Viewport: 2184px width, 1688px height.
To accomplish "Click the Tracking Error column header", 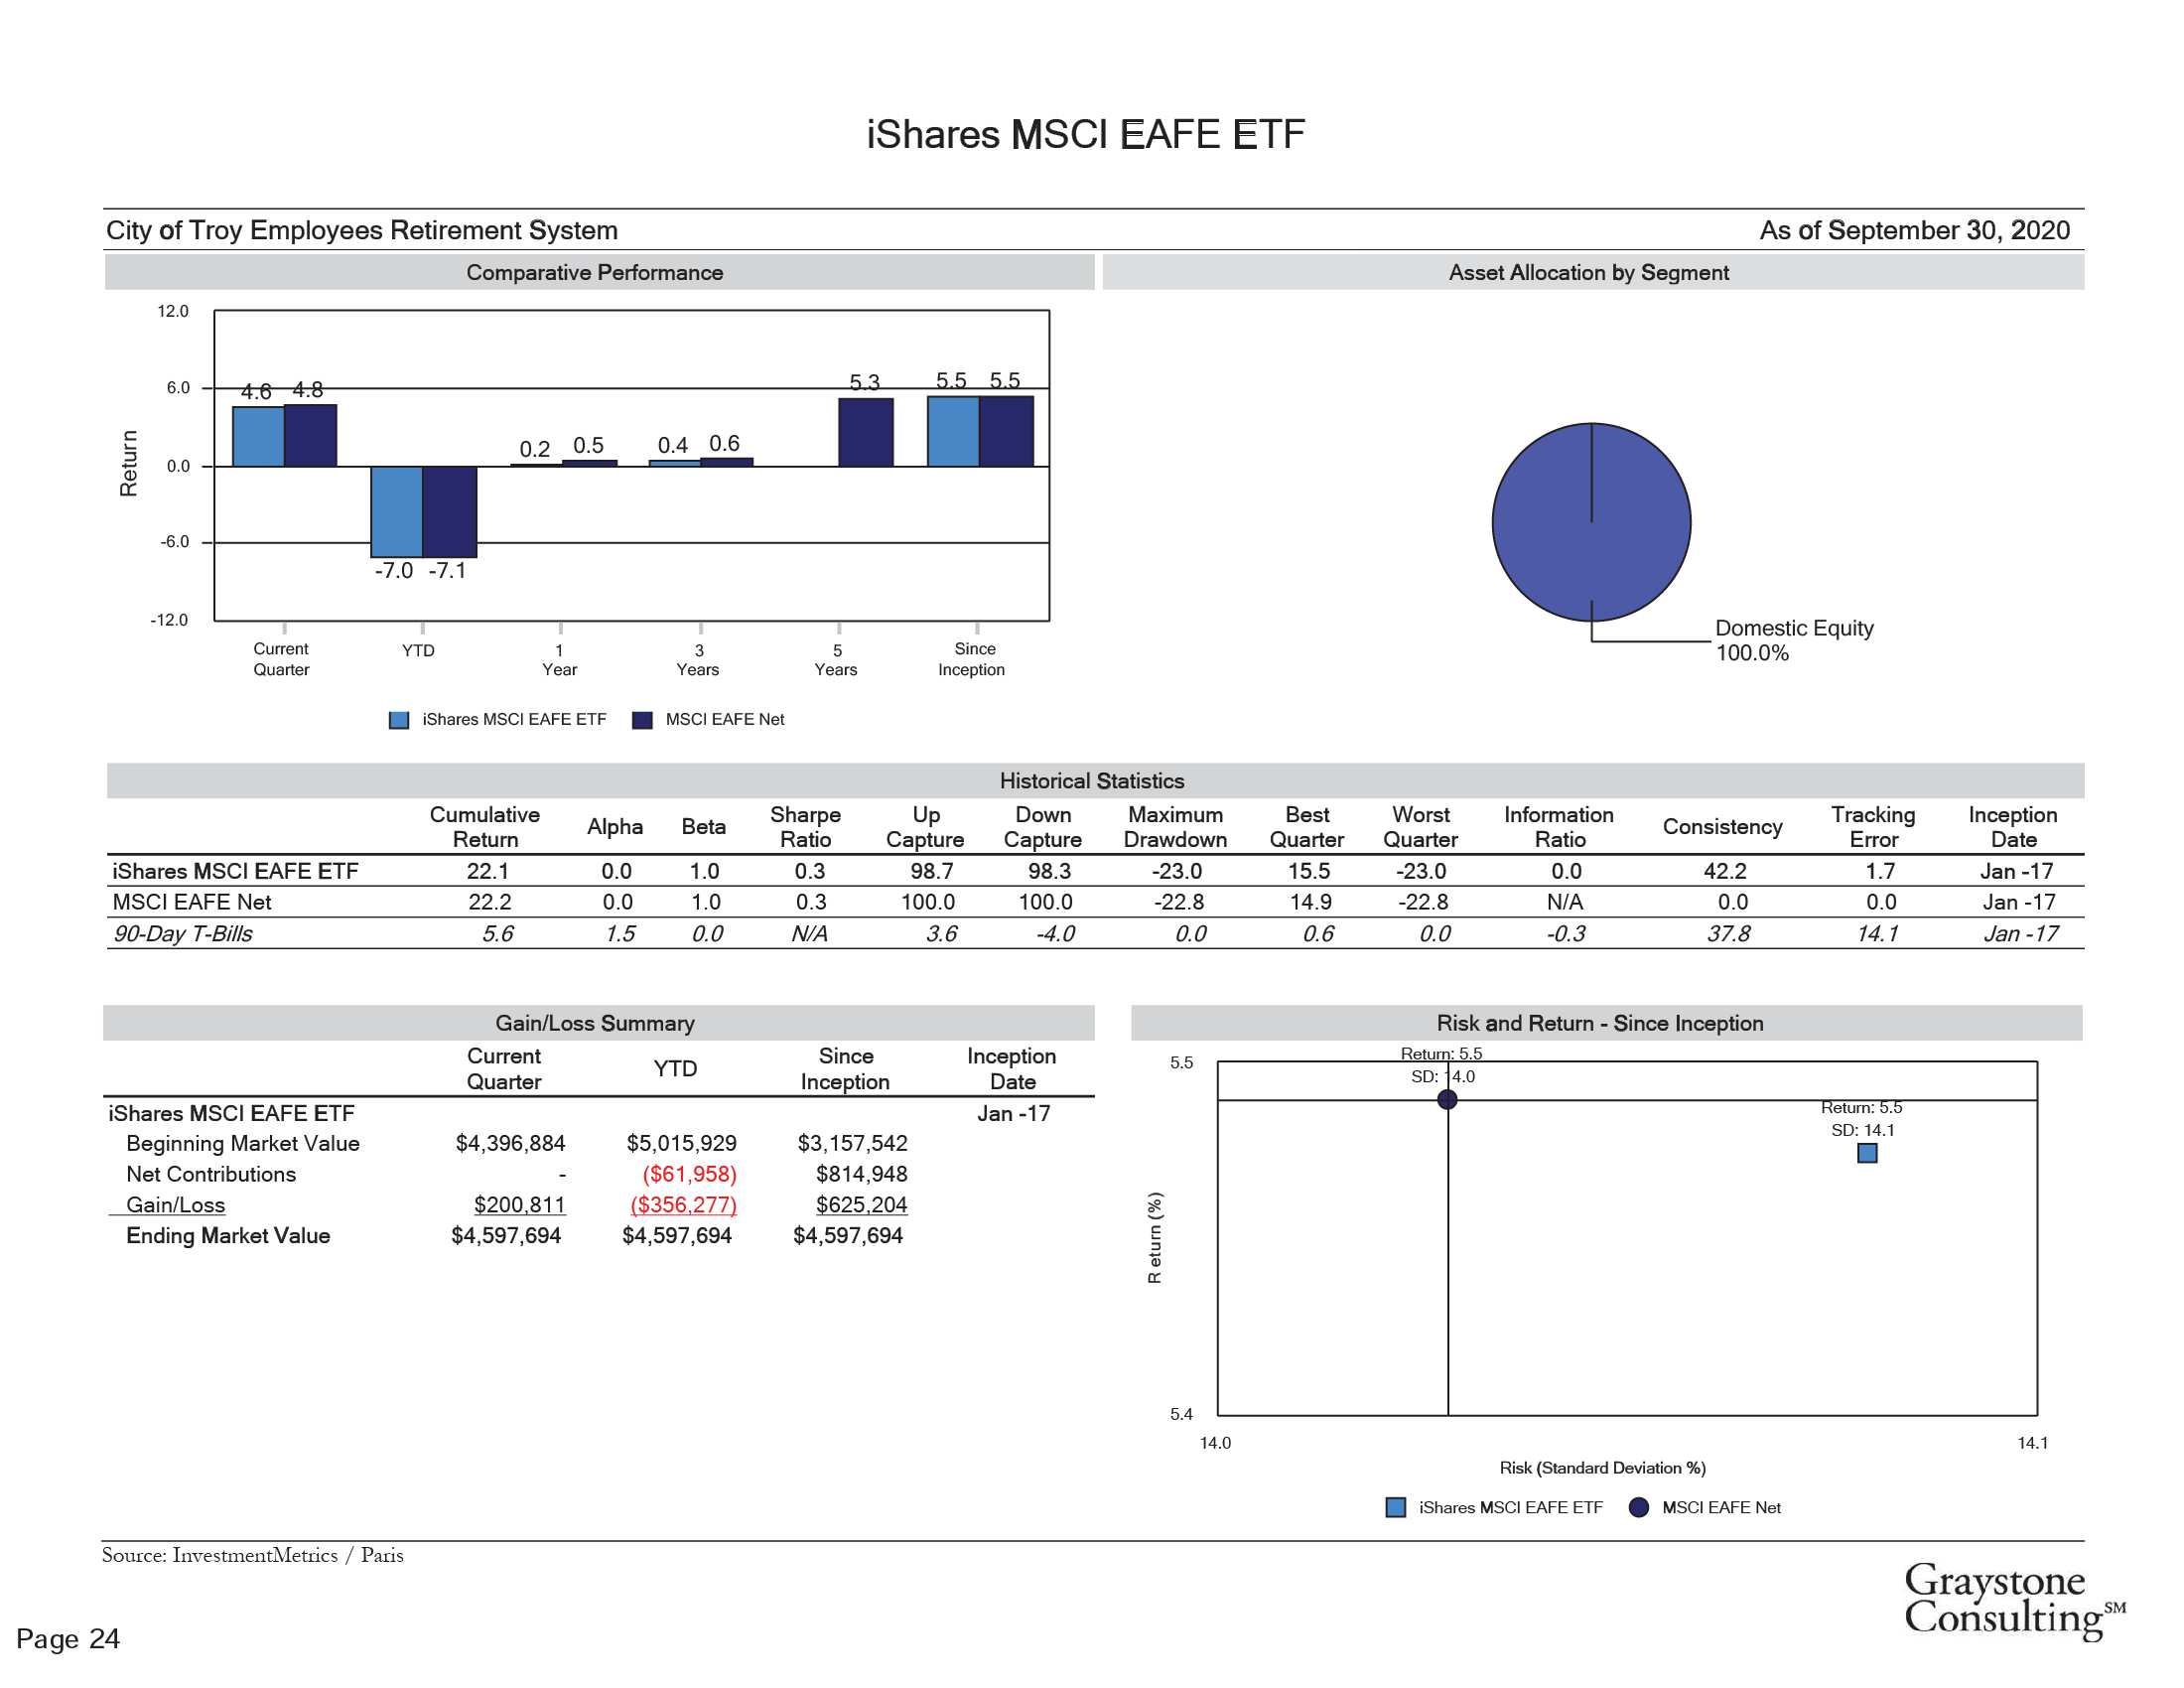I will [x=1873, y=827].
